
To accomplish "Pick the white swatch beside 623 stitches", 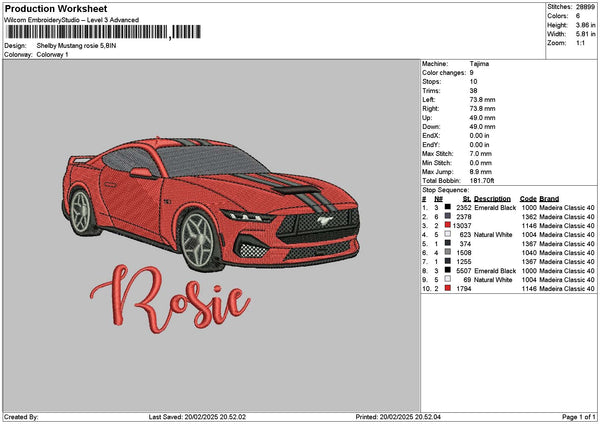I will point(447,234).
